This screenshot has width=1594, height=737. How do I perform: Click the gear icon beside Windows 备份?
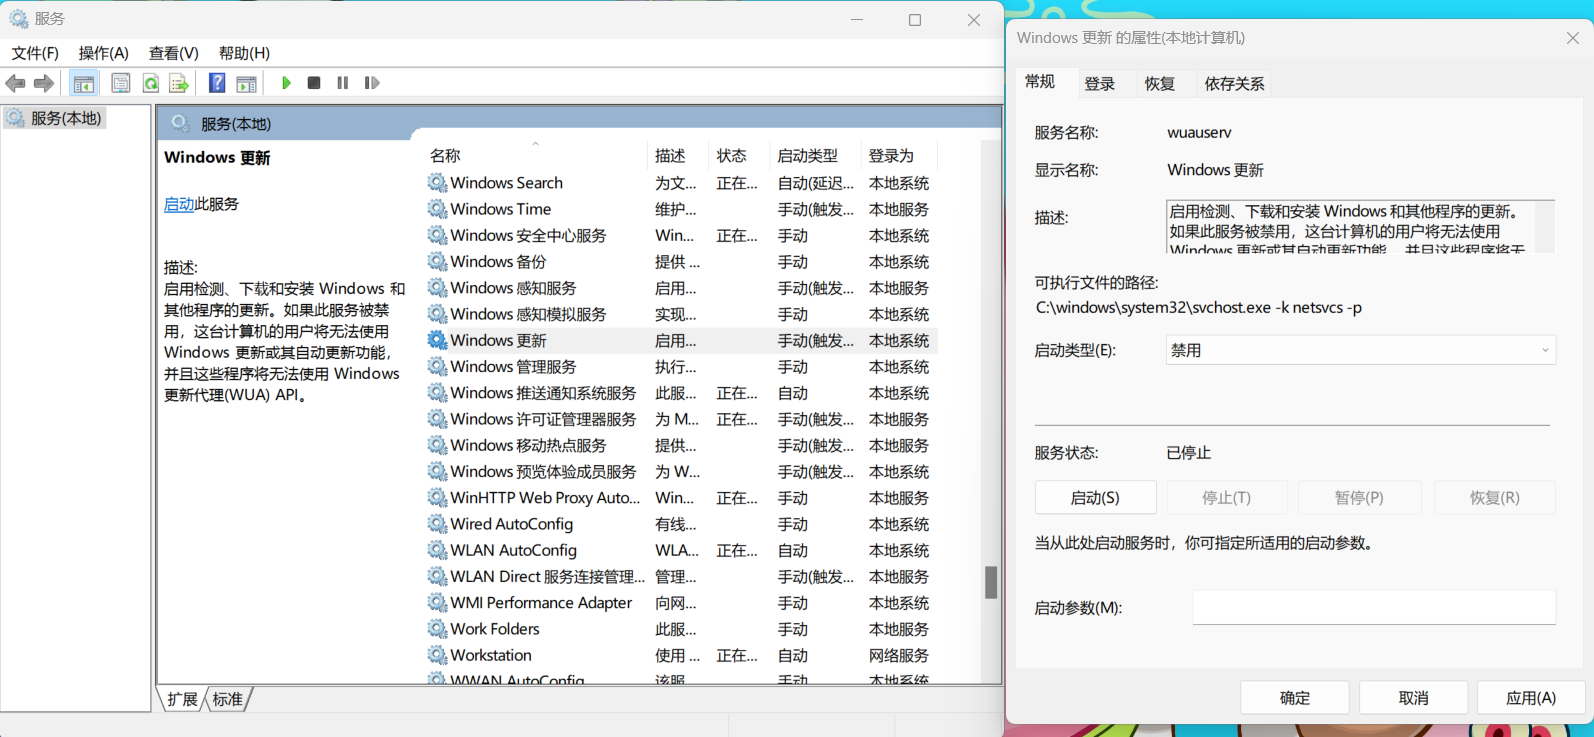[437, 261]
